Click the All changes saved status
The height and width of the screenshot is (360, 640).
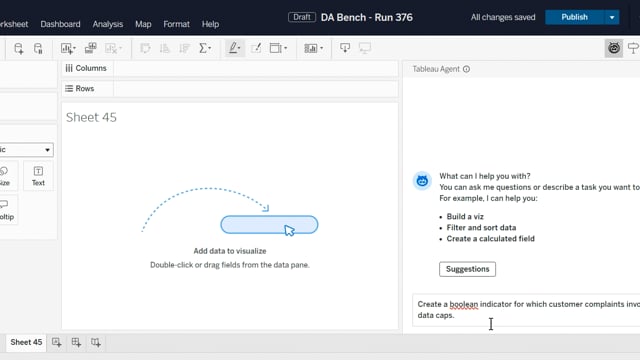click(503, 17)
